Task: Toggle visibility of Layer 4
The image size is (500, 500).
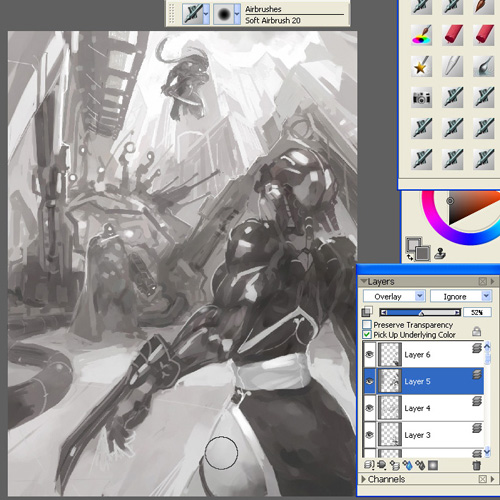Action: 369,408
